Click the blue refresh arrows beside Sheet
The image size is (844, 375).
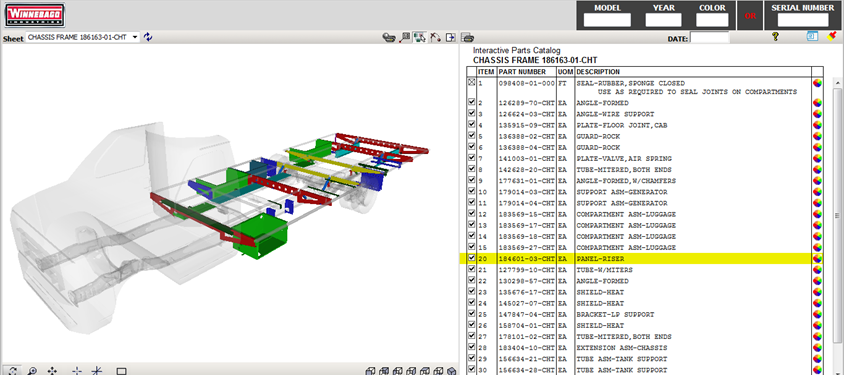(x=148, y=37)
